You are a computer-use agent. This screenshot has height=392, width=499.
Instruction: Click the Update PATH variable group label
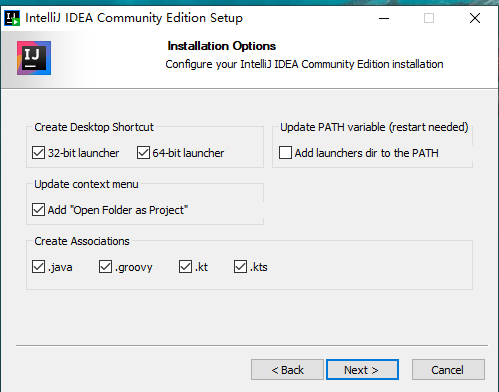pos(374,127)
